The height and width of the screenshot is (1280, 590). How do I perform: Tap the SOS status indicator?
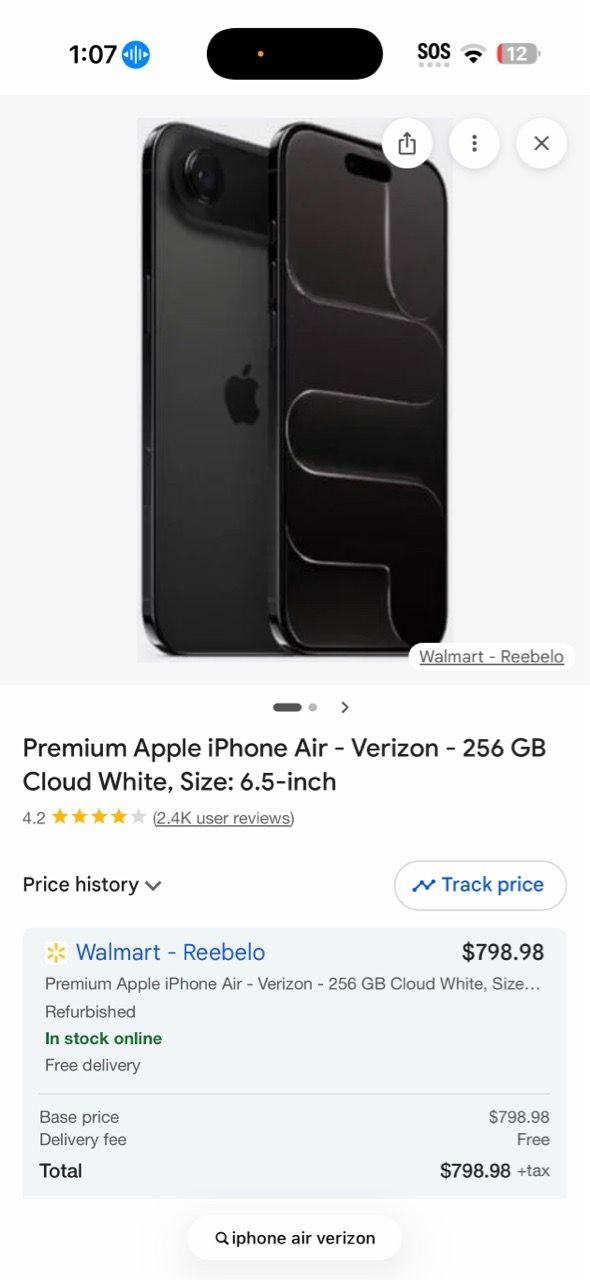pyautogui.click(x=434, y=54)
